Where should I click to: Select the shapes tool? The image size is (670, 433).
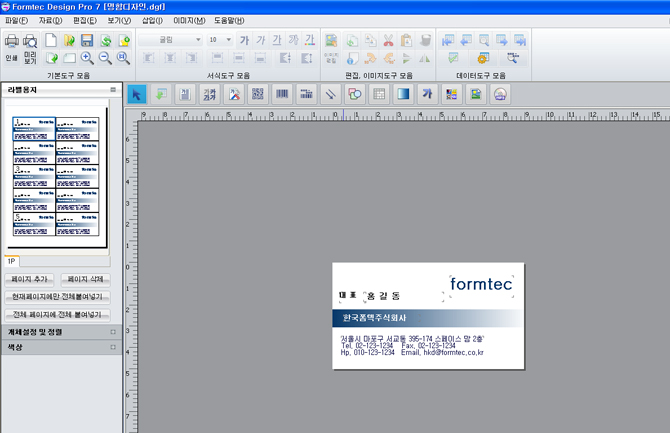pos(355,94)
